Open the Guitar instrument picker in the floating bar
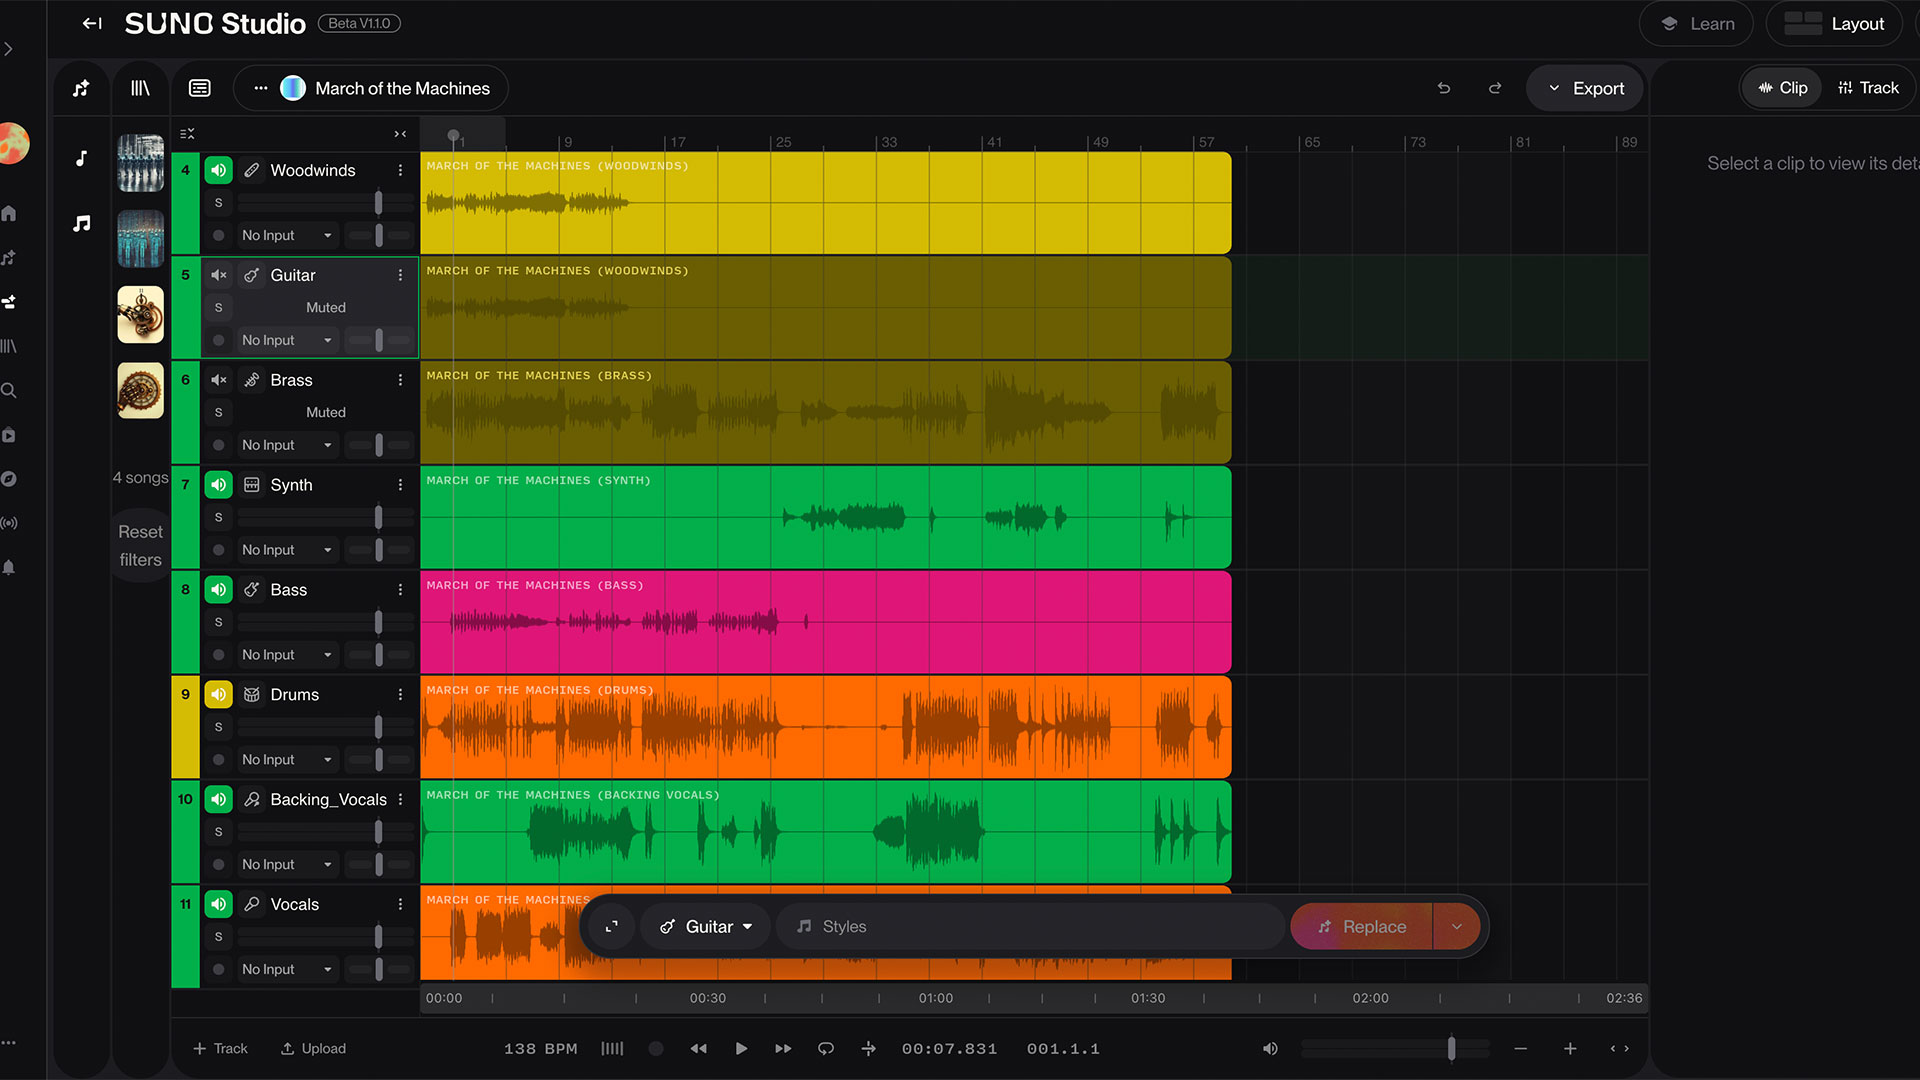The height and width of the screenshot is (1080, 1920). click(x=705, y=926)
